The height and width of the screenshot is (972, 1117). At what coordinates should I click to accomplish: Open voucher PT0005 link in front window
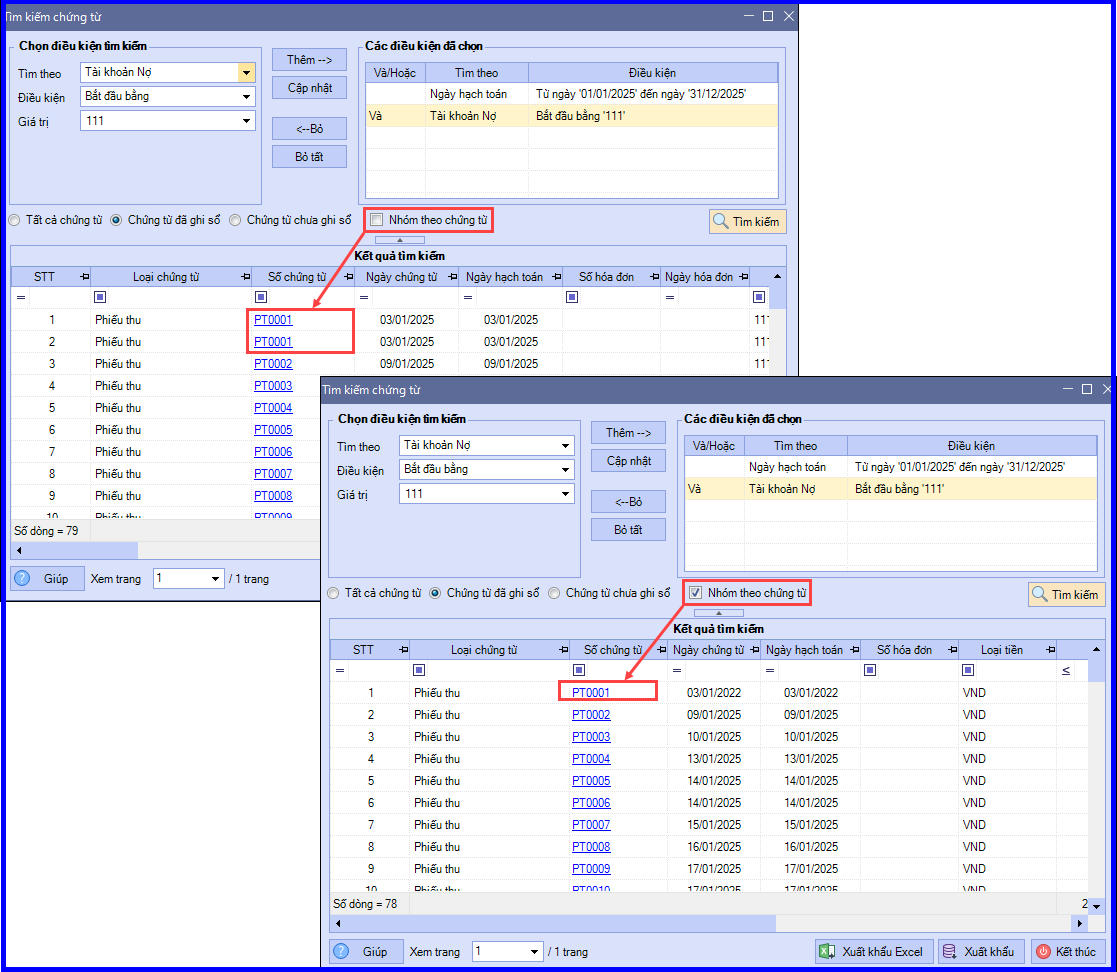tap(591, 780)
